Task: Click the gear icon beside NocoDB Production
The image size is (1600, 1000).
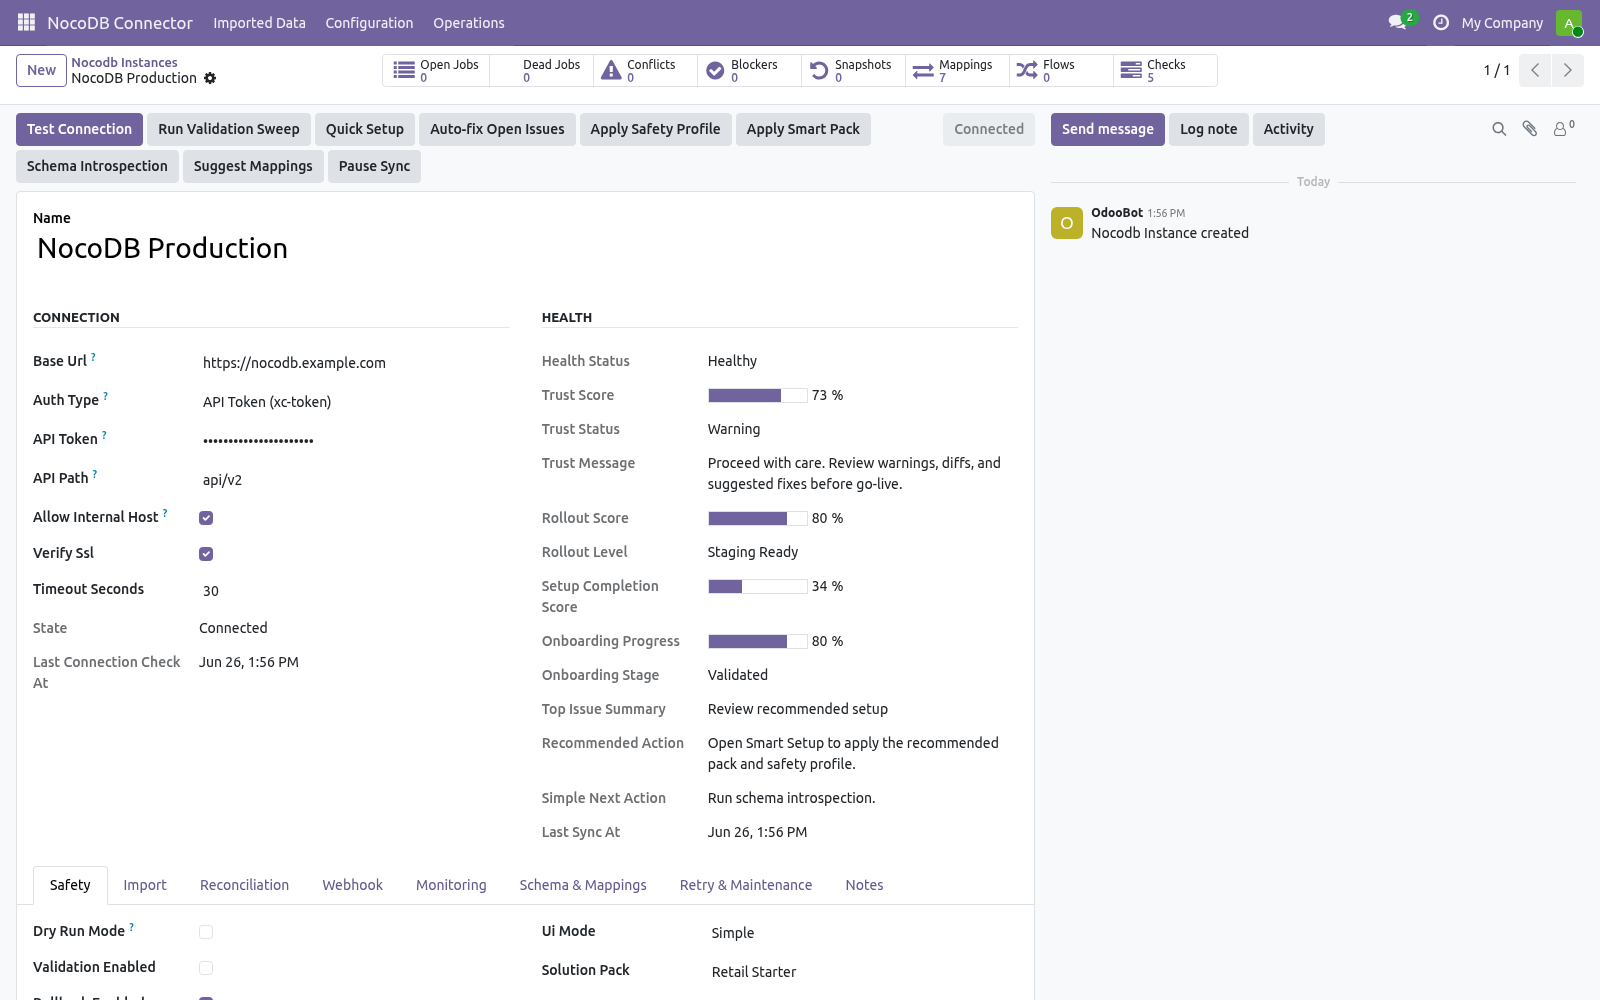Action: click(210, 78)
